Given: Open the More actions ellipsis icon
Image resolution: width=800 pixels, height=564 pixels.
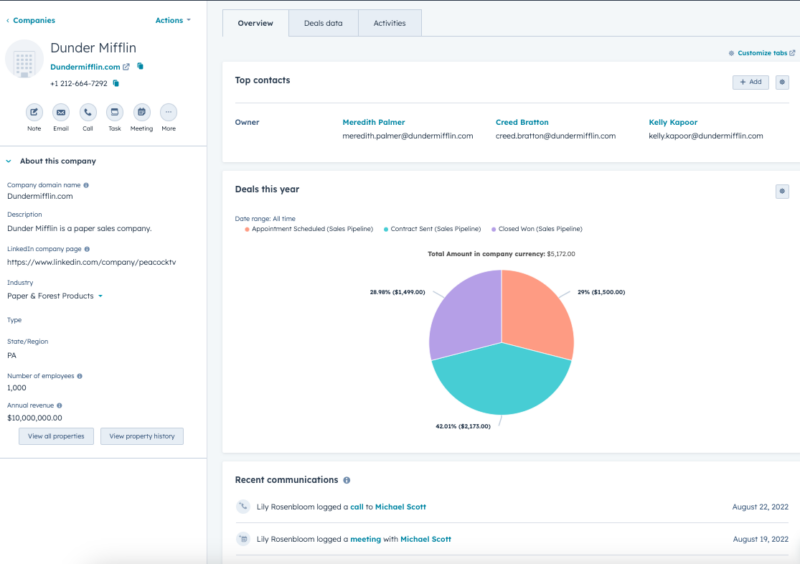Looking at the screenshot, I should (168, 112).
